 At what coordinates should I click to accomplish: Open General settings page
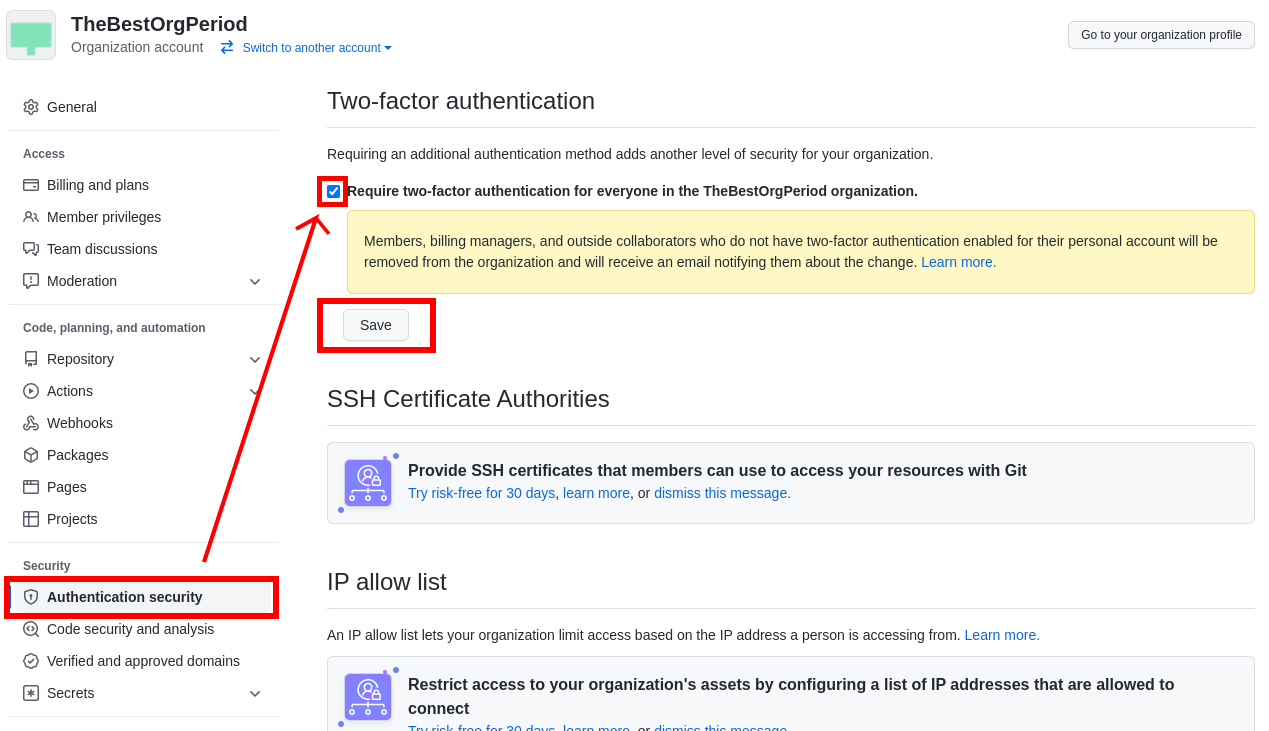pyautogui.click(x=143, y=107)
